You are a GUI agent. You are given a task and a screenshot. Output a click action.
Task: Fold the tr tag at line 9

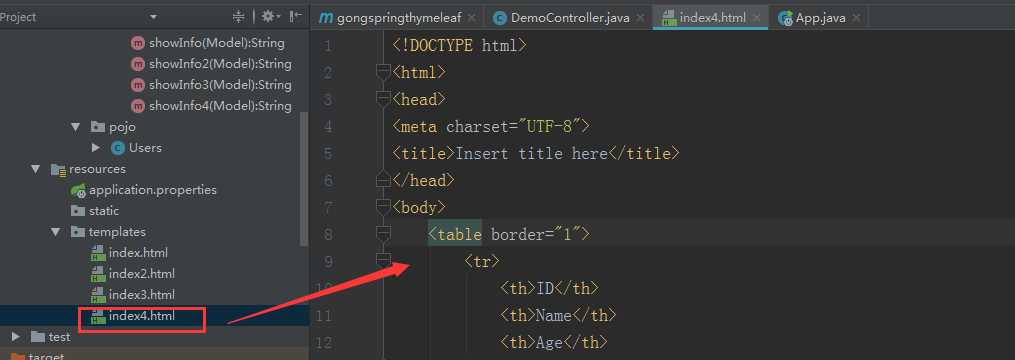coord(383,261)
